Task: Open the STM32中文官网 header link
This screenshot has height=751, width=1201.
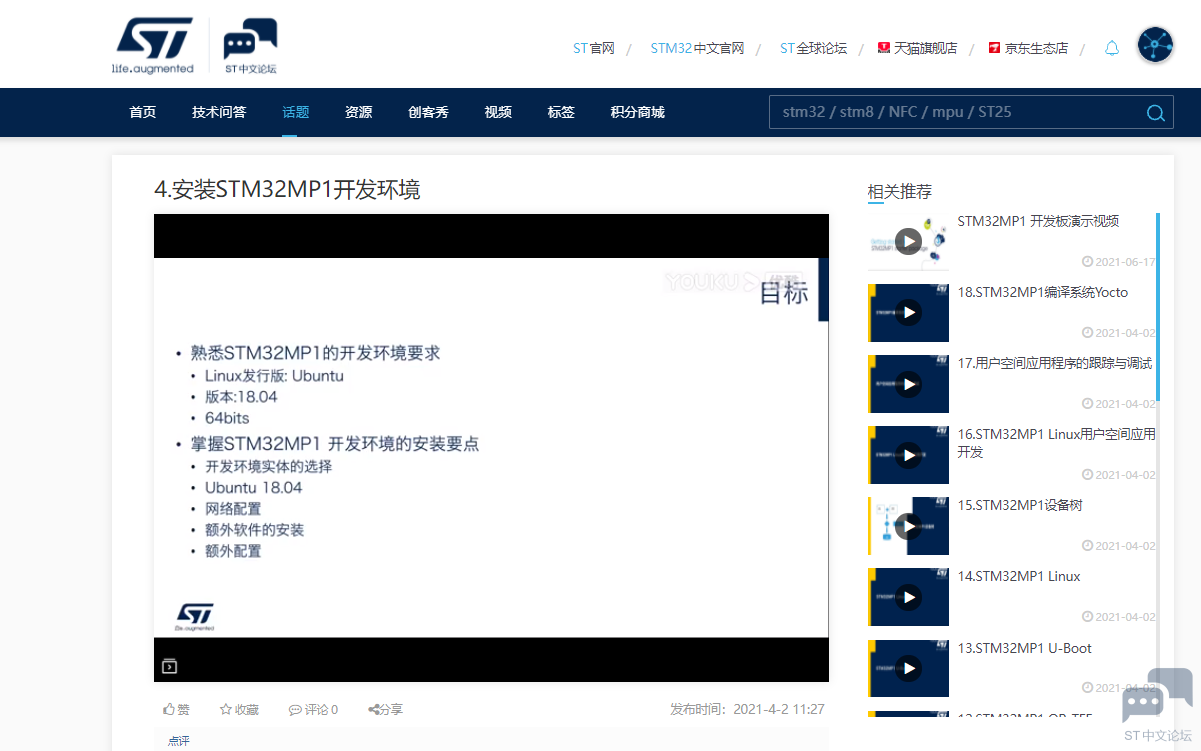Action: pyautogui.click(x=697, y=48)
